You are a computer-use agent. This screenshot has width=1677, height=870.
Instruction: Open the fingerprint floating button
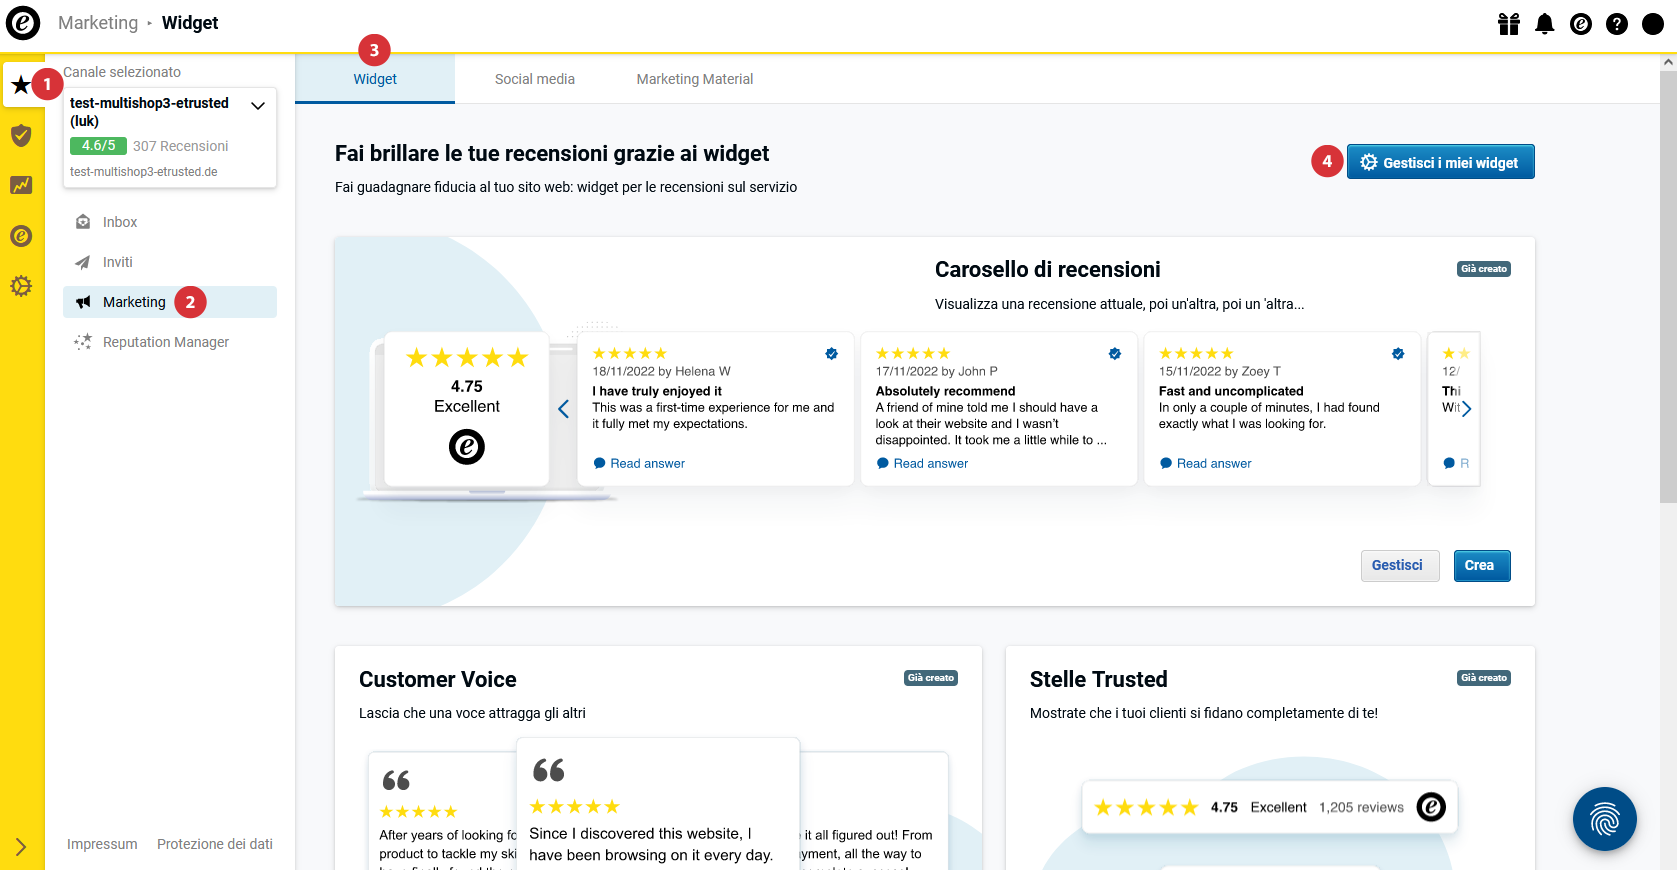coord(1604,819)
